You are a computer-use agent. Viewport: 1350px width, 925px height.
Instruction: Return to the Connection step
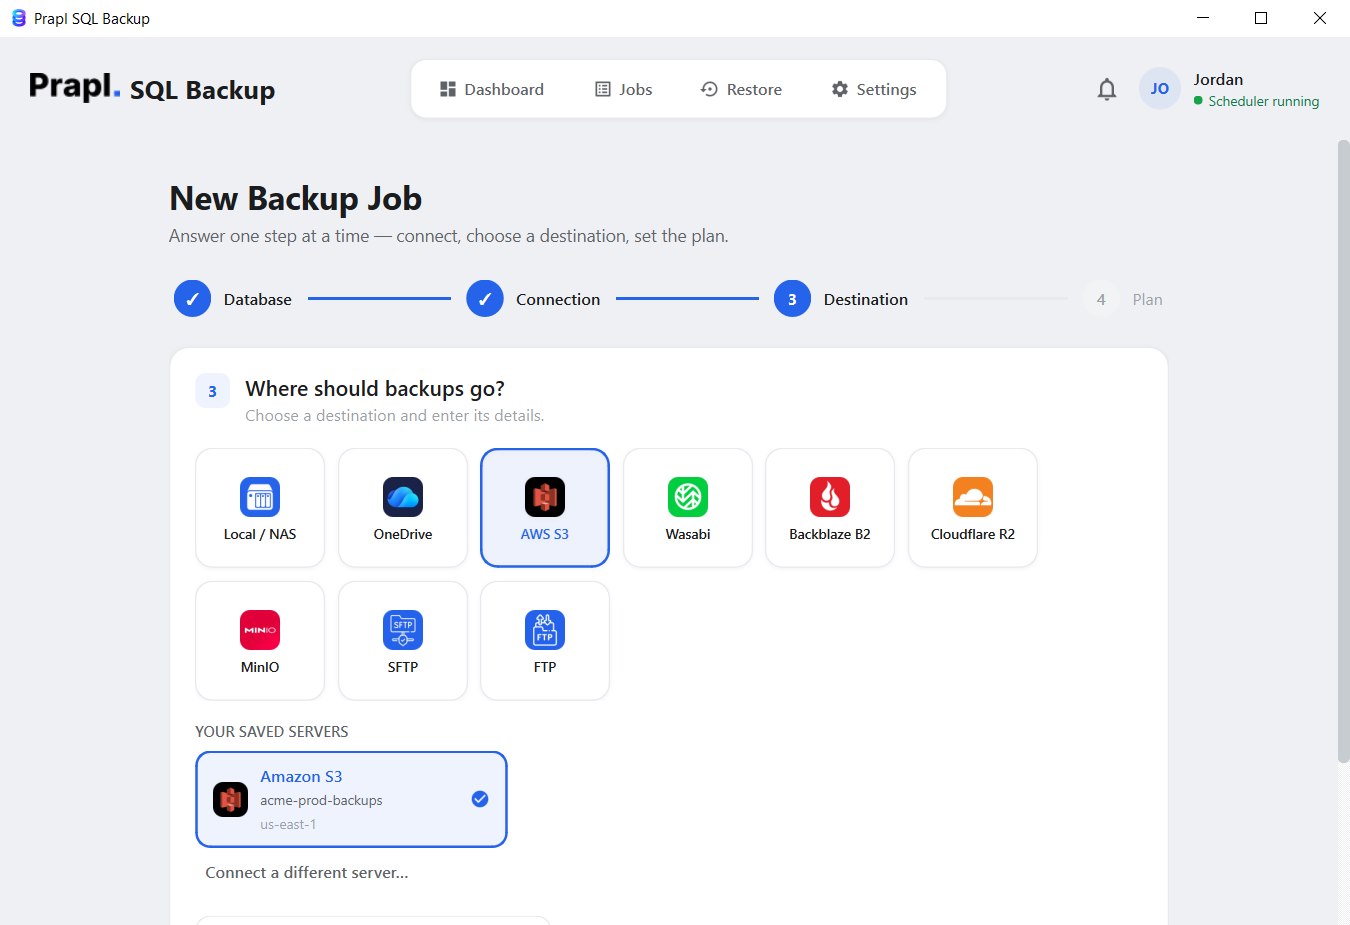pyautogui.click(x=533, y=299)
